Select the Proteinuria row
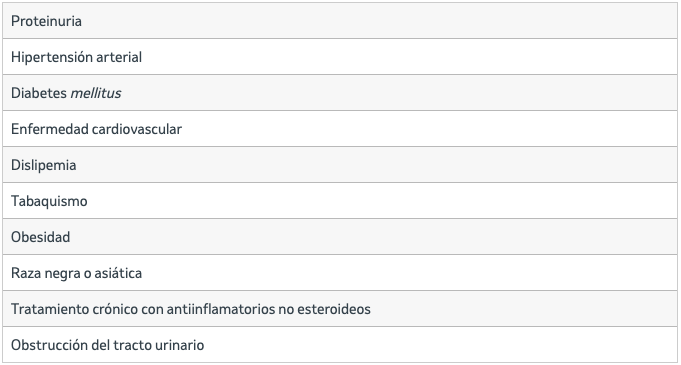This screenshot has width=681, height=365. 340,20
